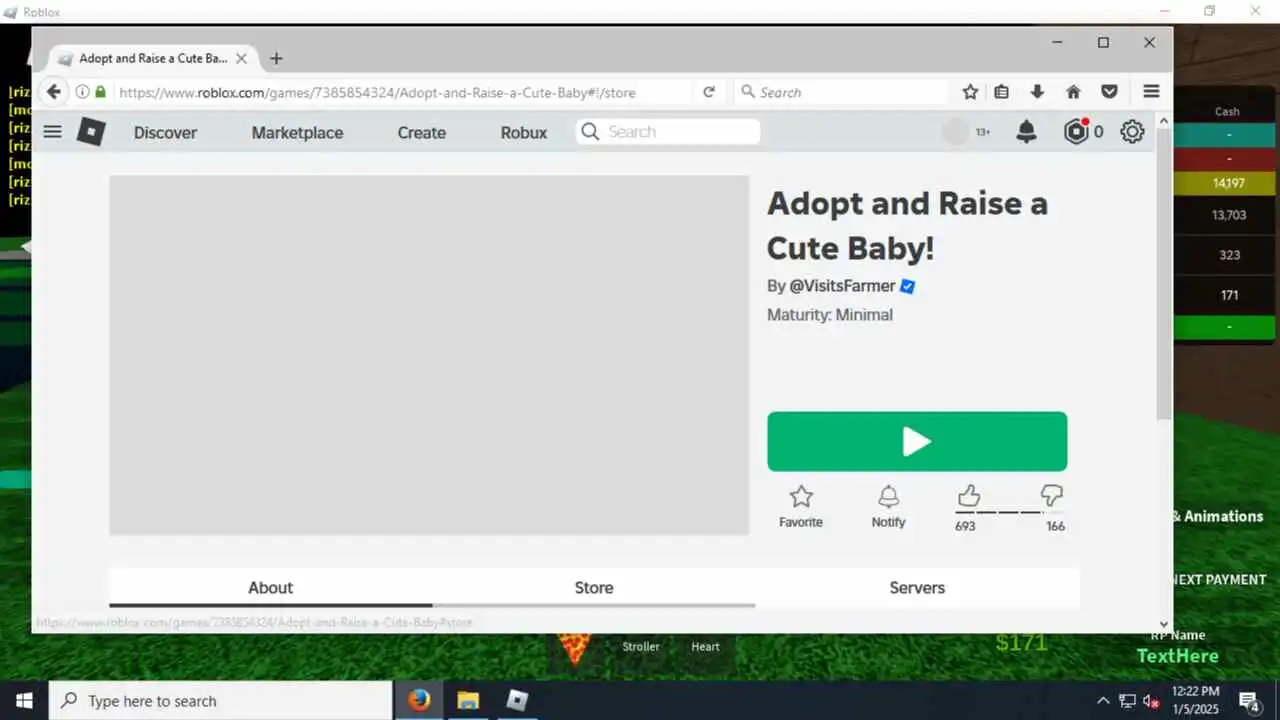Open the @VisitsFarmer creator profile
This screenshot has width=1280, height=720.
point(842,286)
